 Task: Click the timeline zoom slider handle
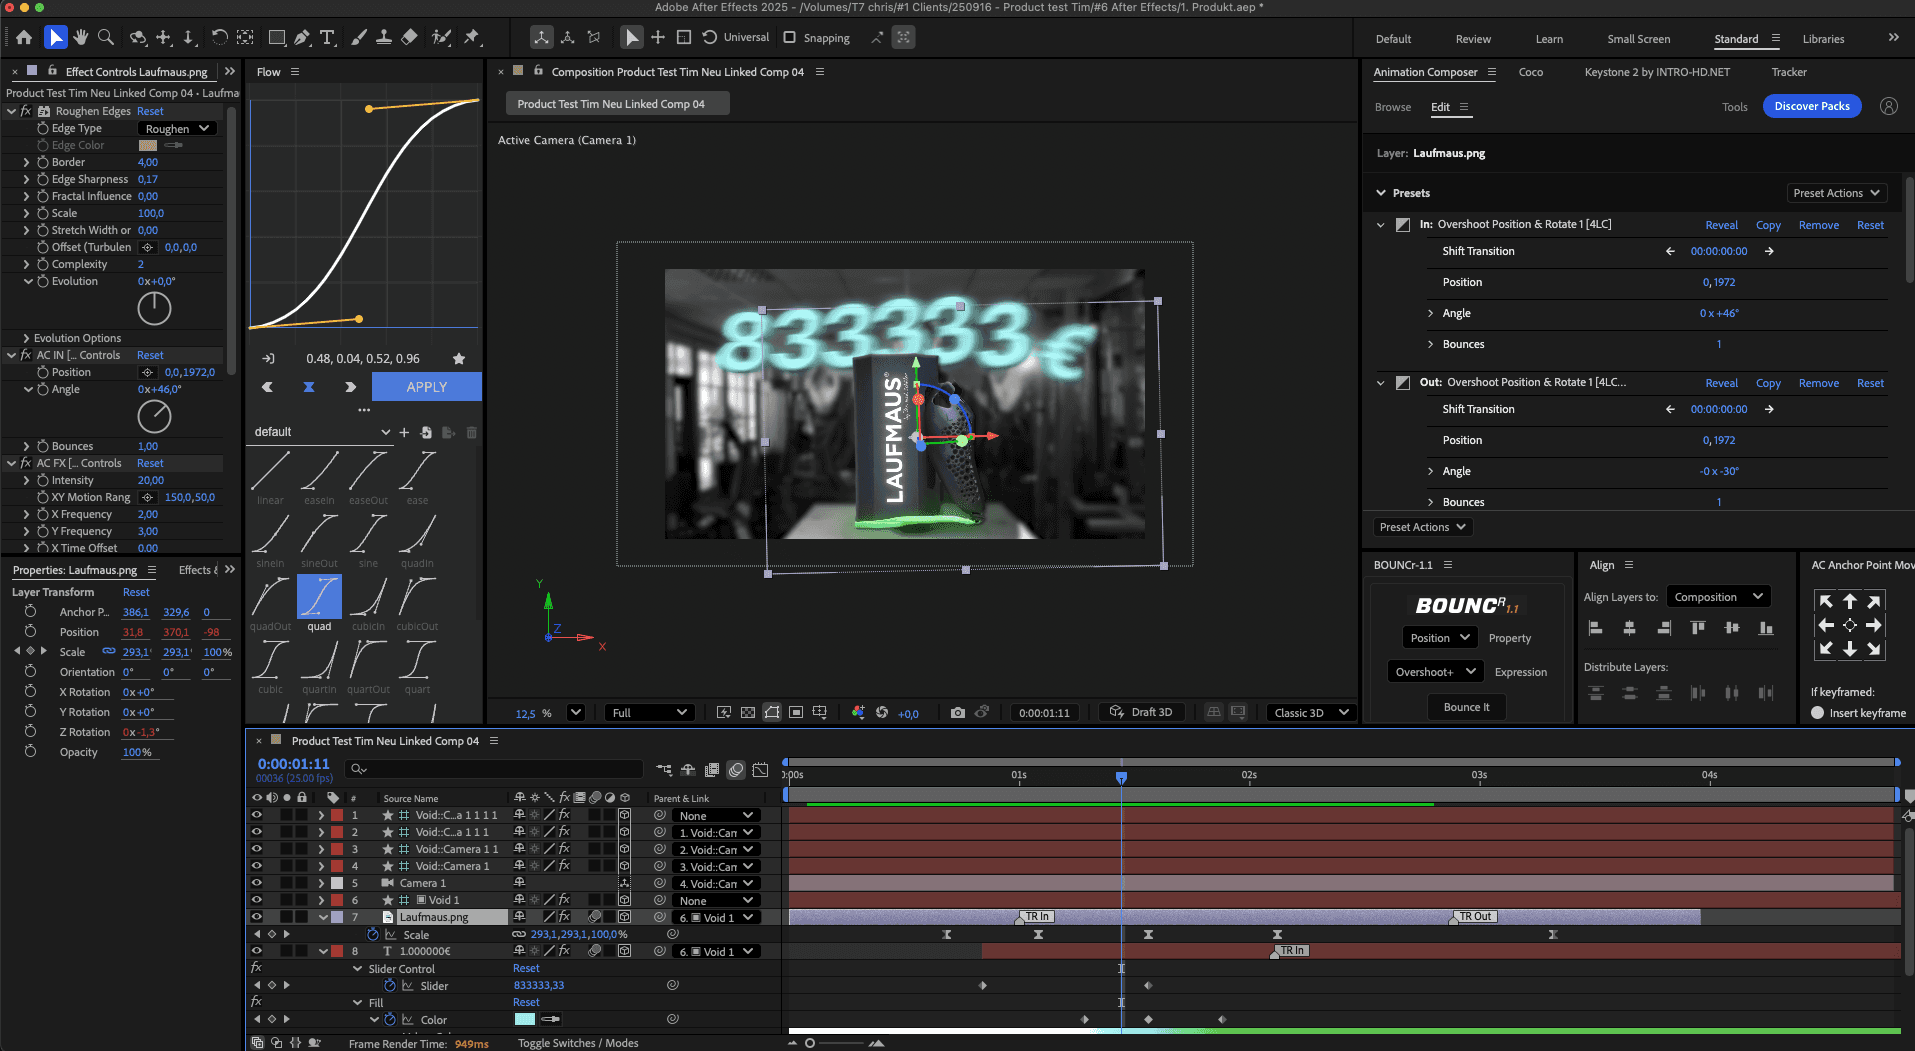tap(810, 1043)
